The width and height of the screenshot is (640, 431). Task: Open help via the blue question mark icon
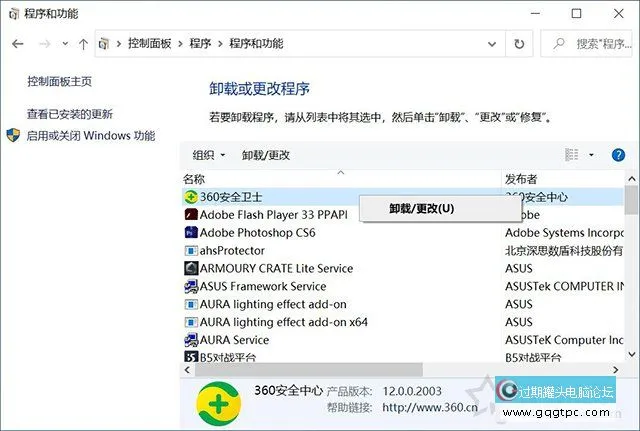(x=618, y=155)
